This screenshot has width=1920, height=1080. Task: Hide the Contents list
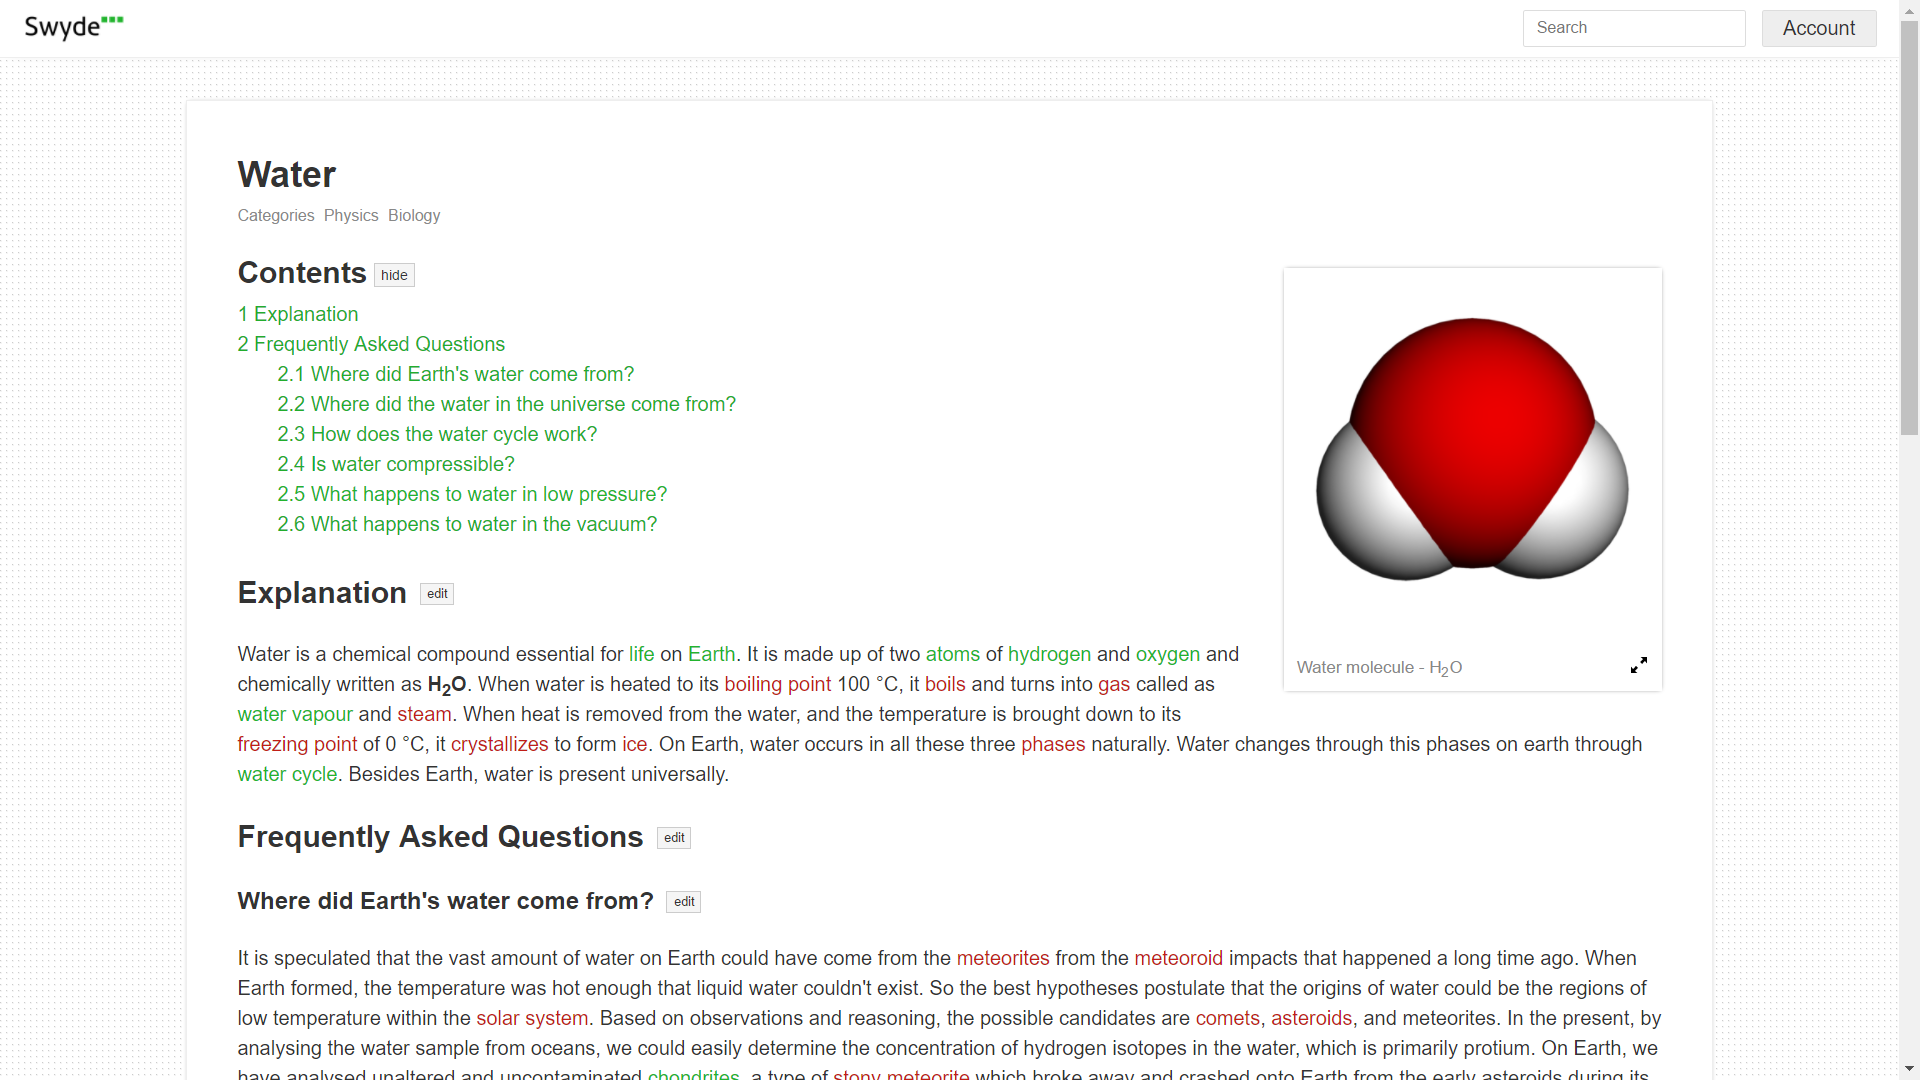[394, 275]
